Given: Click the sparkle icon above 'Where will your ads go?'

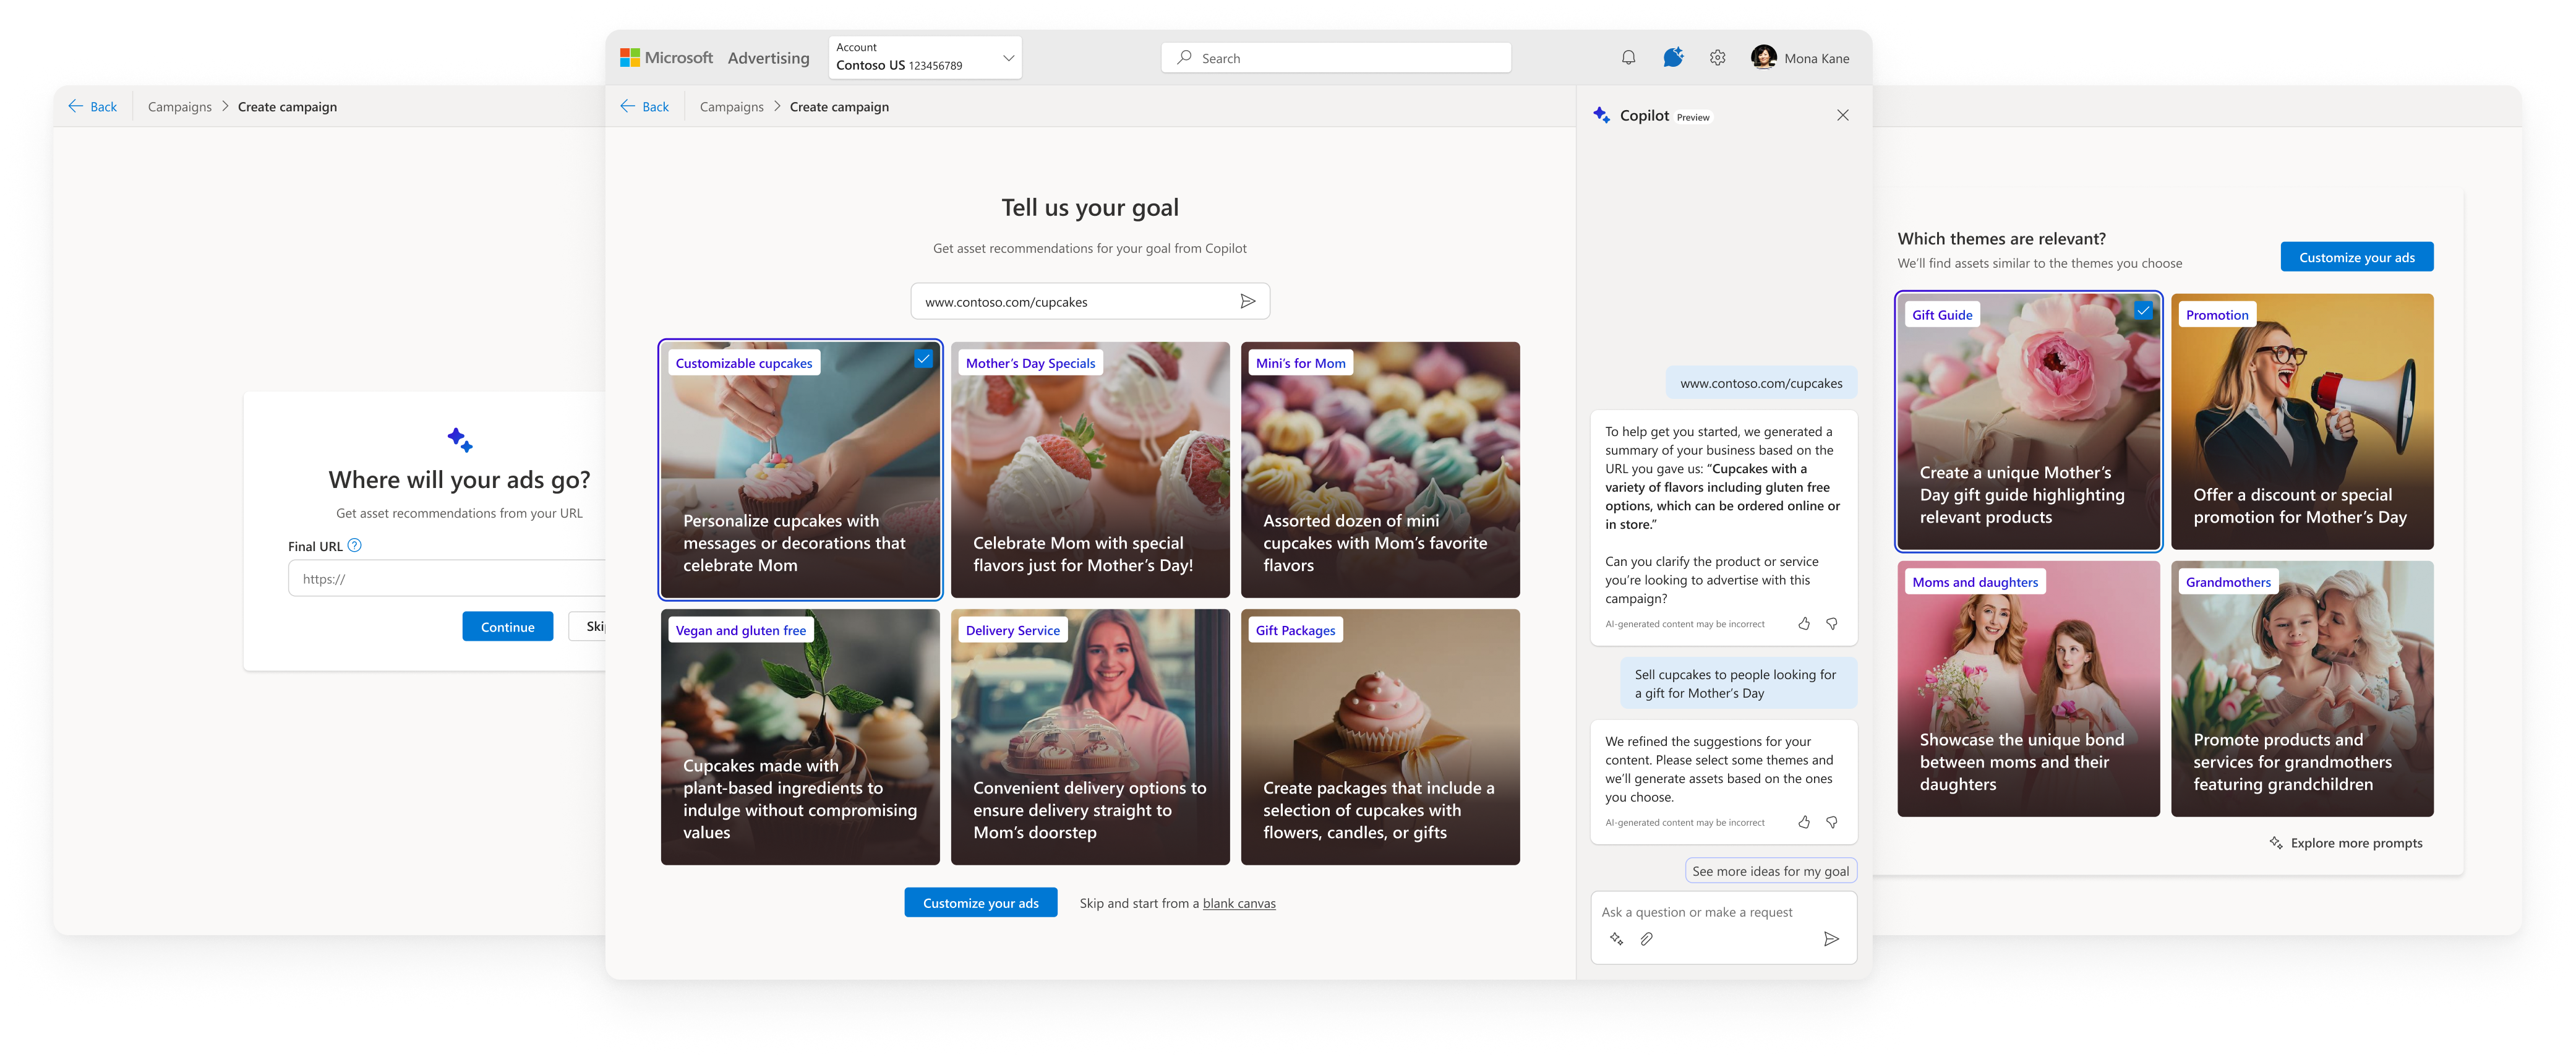Looking at the screenshot, I should tap(460, 439).
